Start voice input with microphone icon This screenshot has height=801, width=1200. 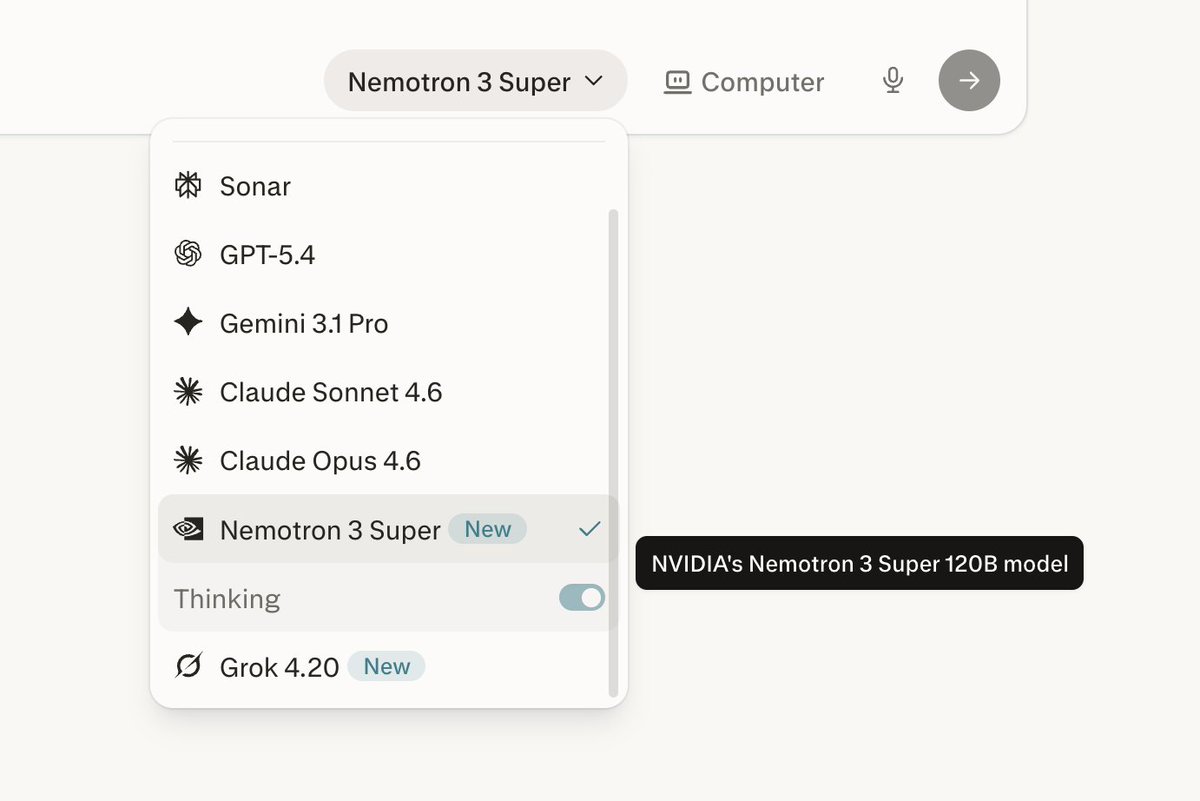(x=893, y=81)
